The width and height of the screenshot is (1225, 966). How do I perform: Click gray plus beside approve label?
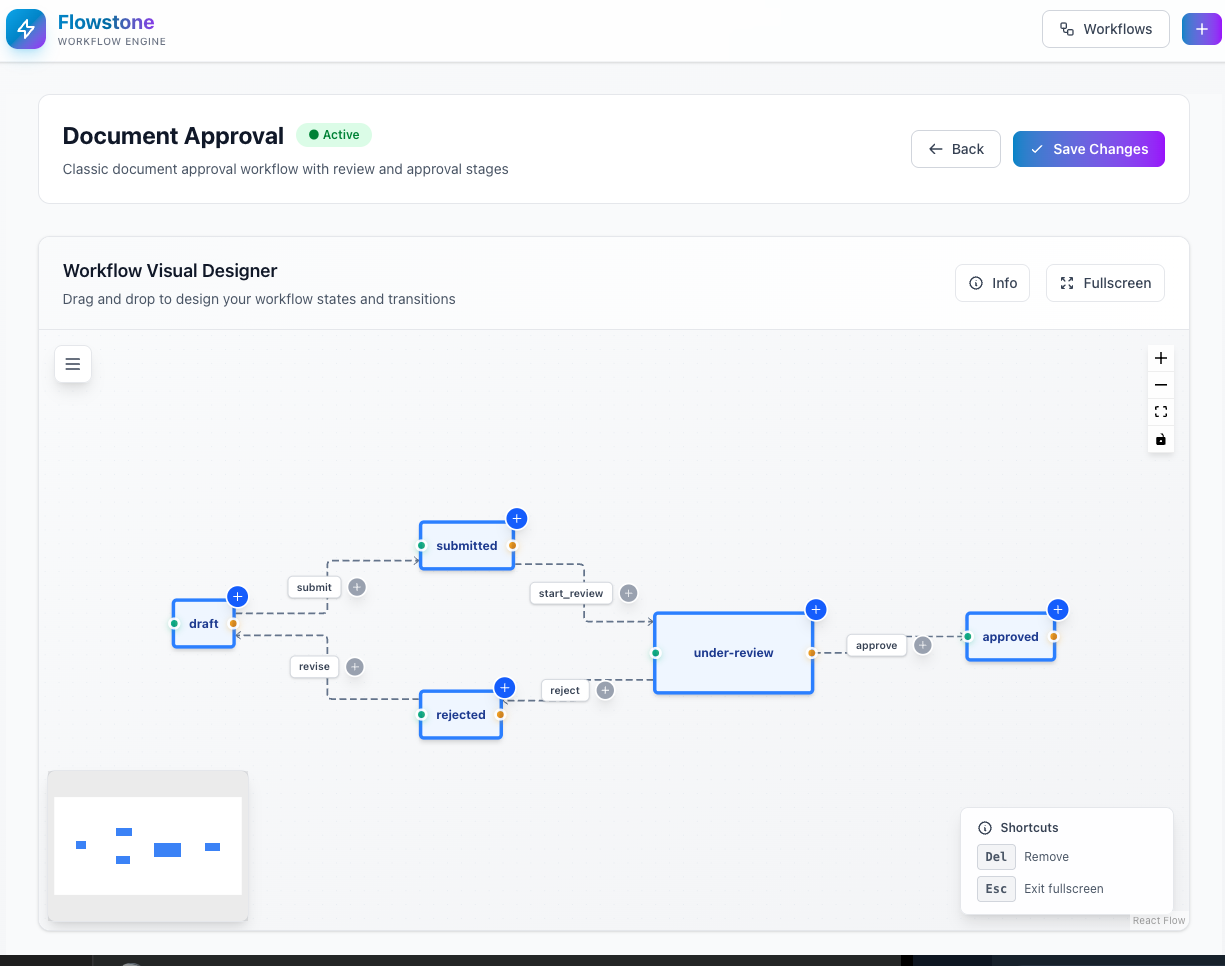point(923,645)
